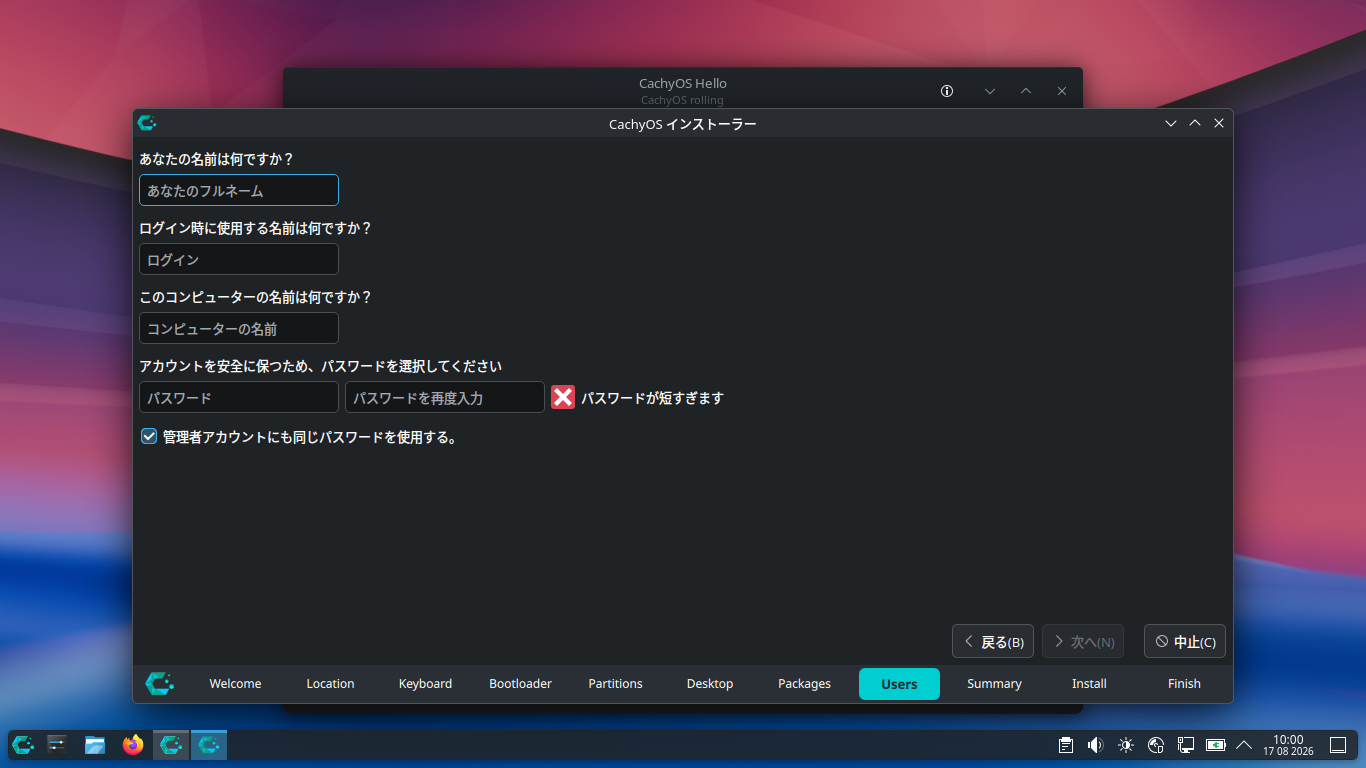
Task: Open the battery and power tray icon
Action: [x=1216, y=745]
